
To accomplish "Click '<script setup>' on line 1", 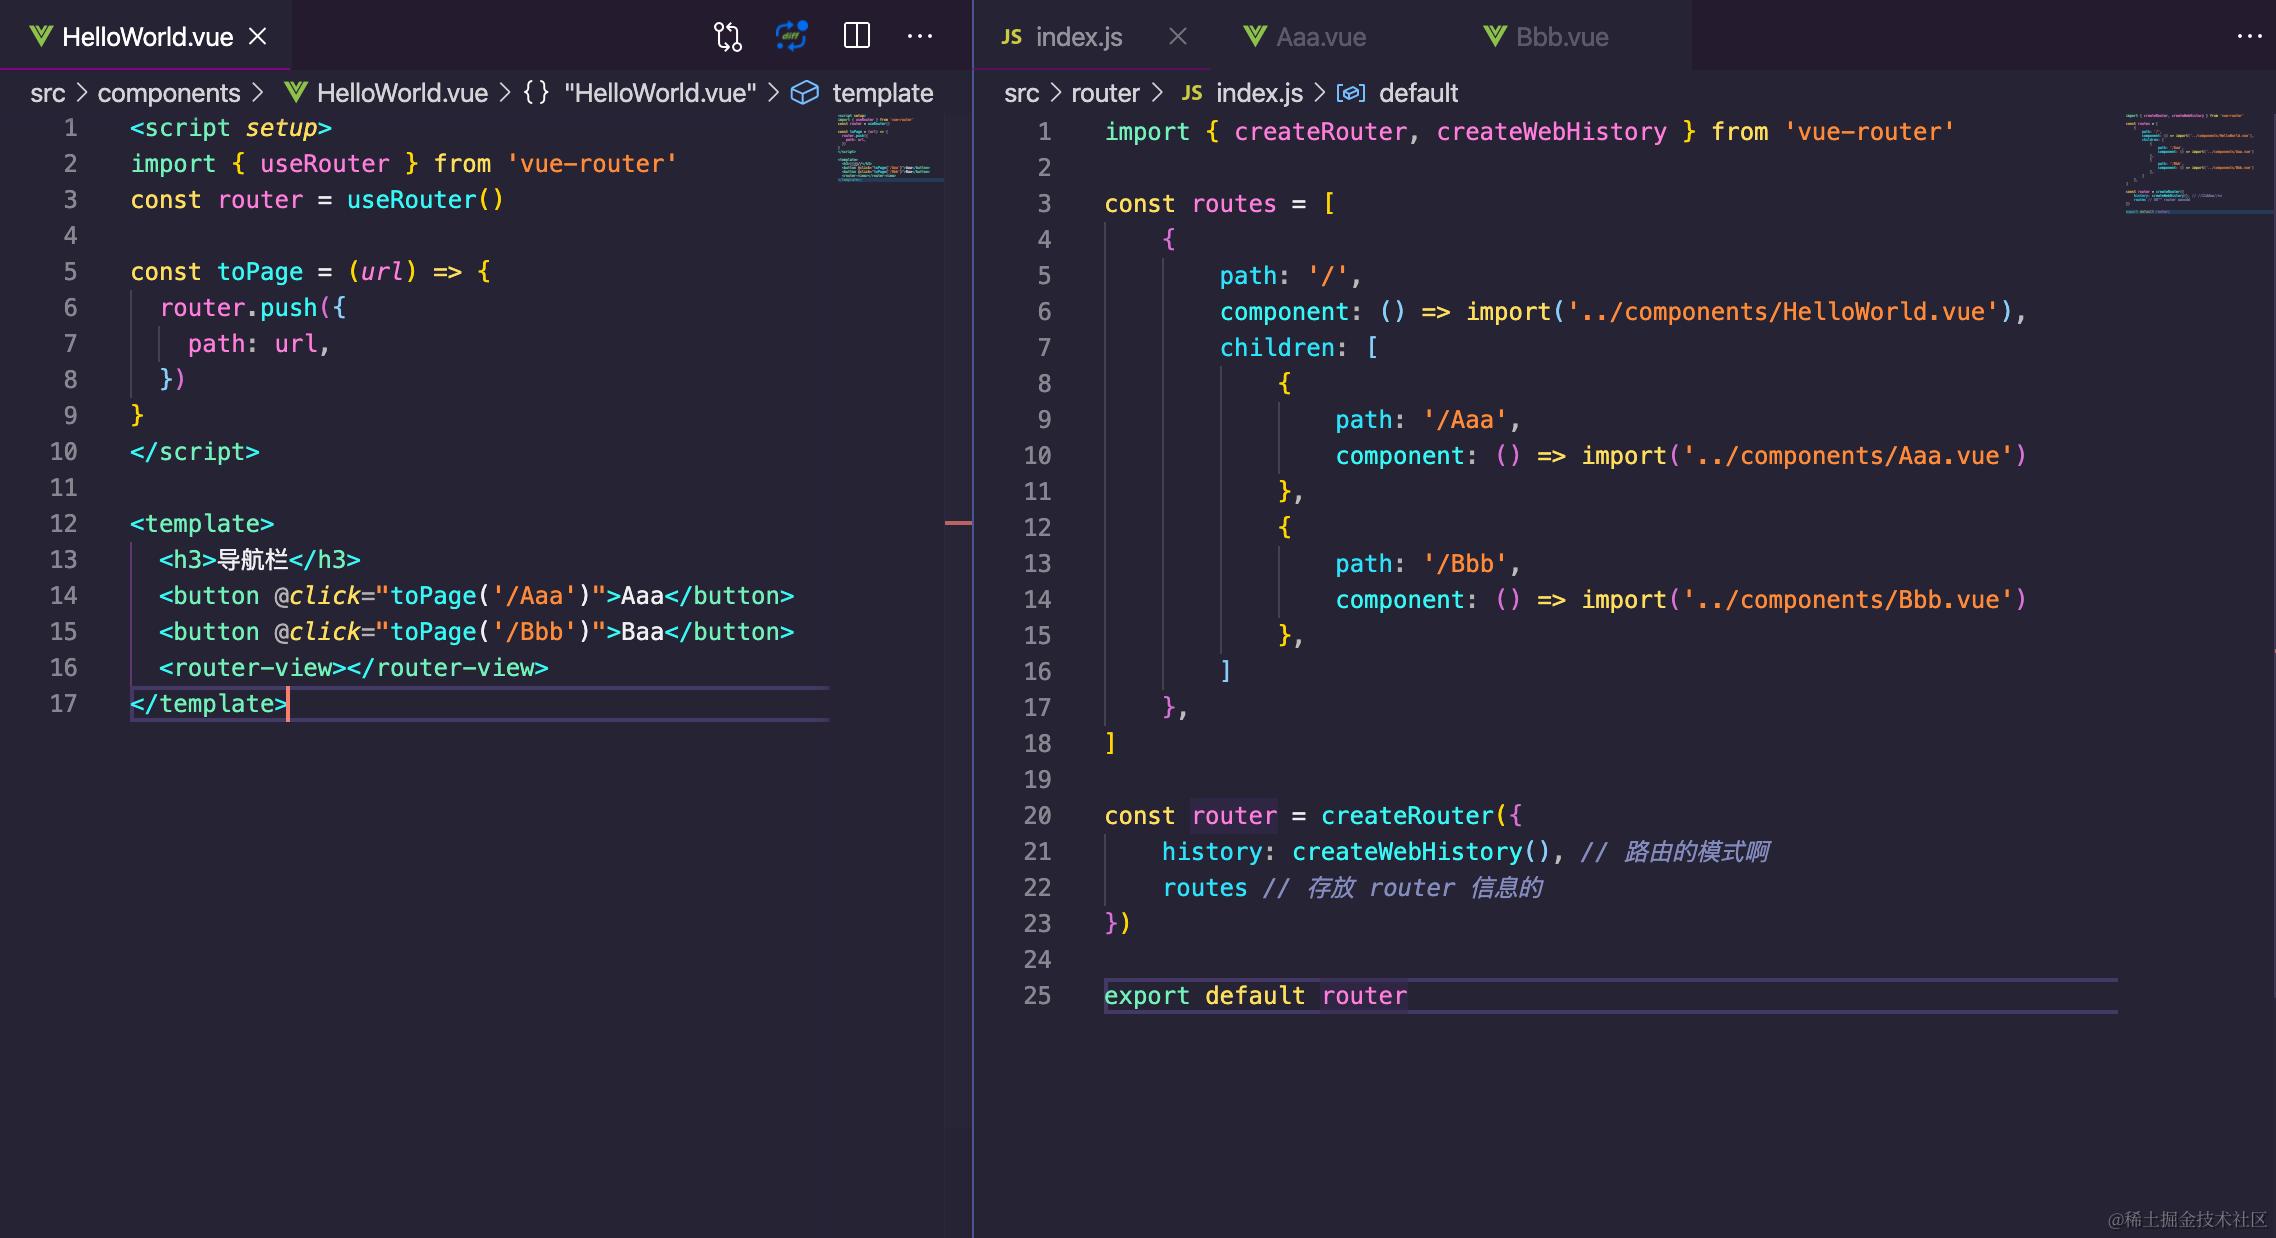I will pos(231,127).
